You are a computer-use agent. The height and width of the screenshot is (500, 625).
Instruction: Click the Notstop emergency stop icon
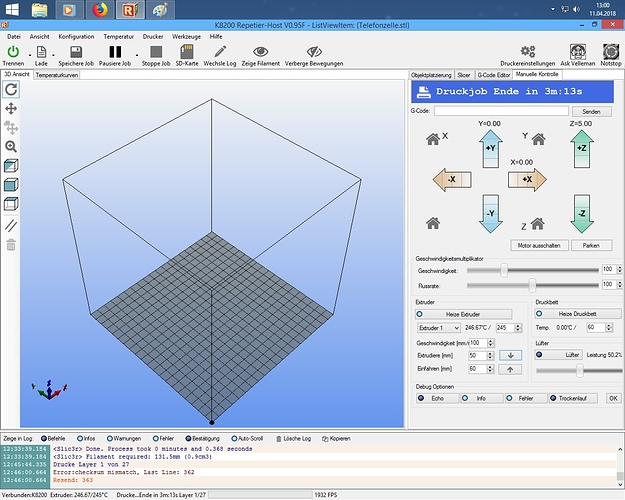point(611,51)
